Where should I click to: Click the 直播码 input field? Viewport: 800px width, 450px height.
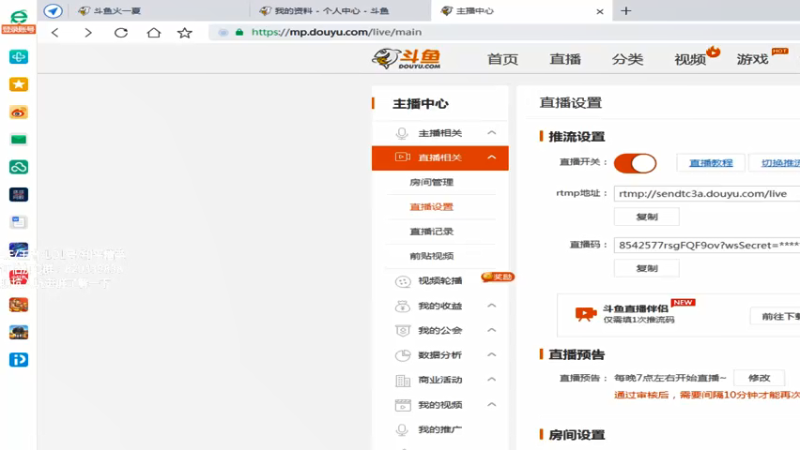coord(707,245)
